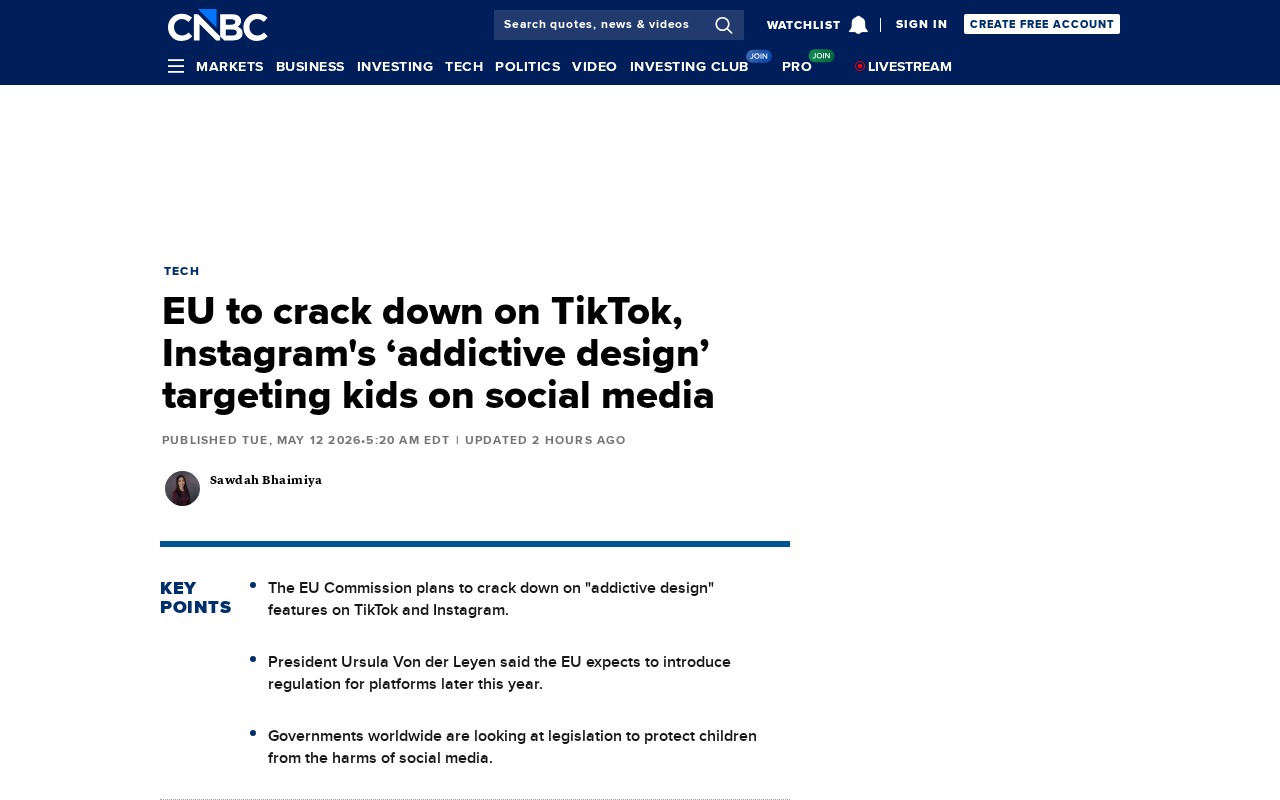
Task: Focus the search quotes, news & videos field
Action: click(x=619, y=25)
